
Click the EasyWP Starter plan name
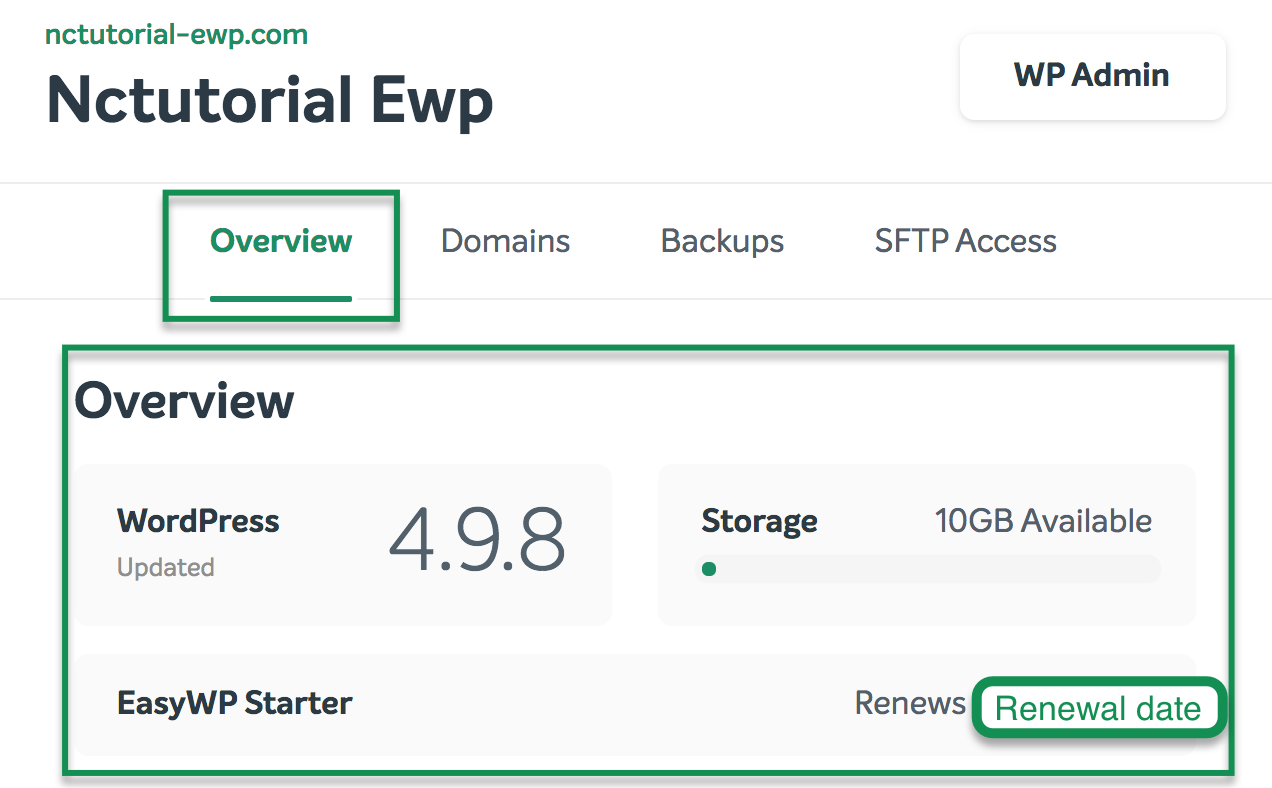click(235, 703)
